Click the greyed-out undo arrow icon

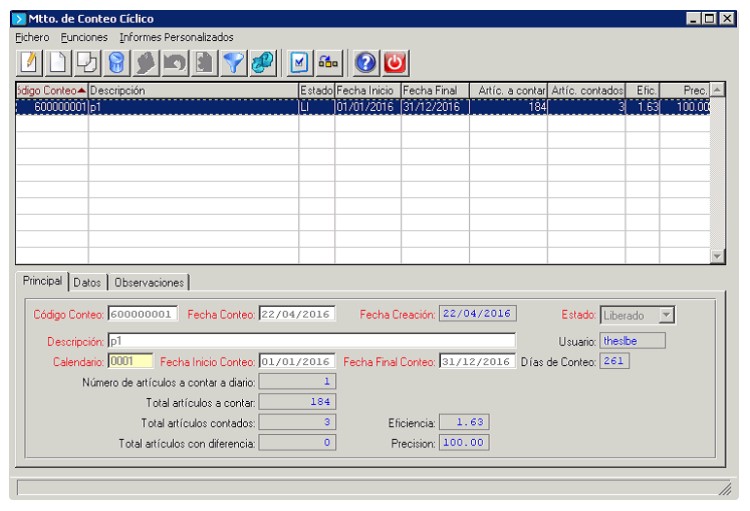175,63
